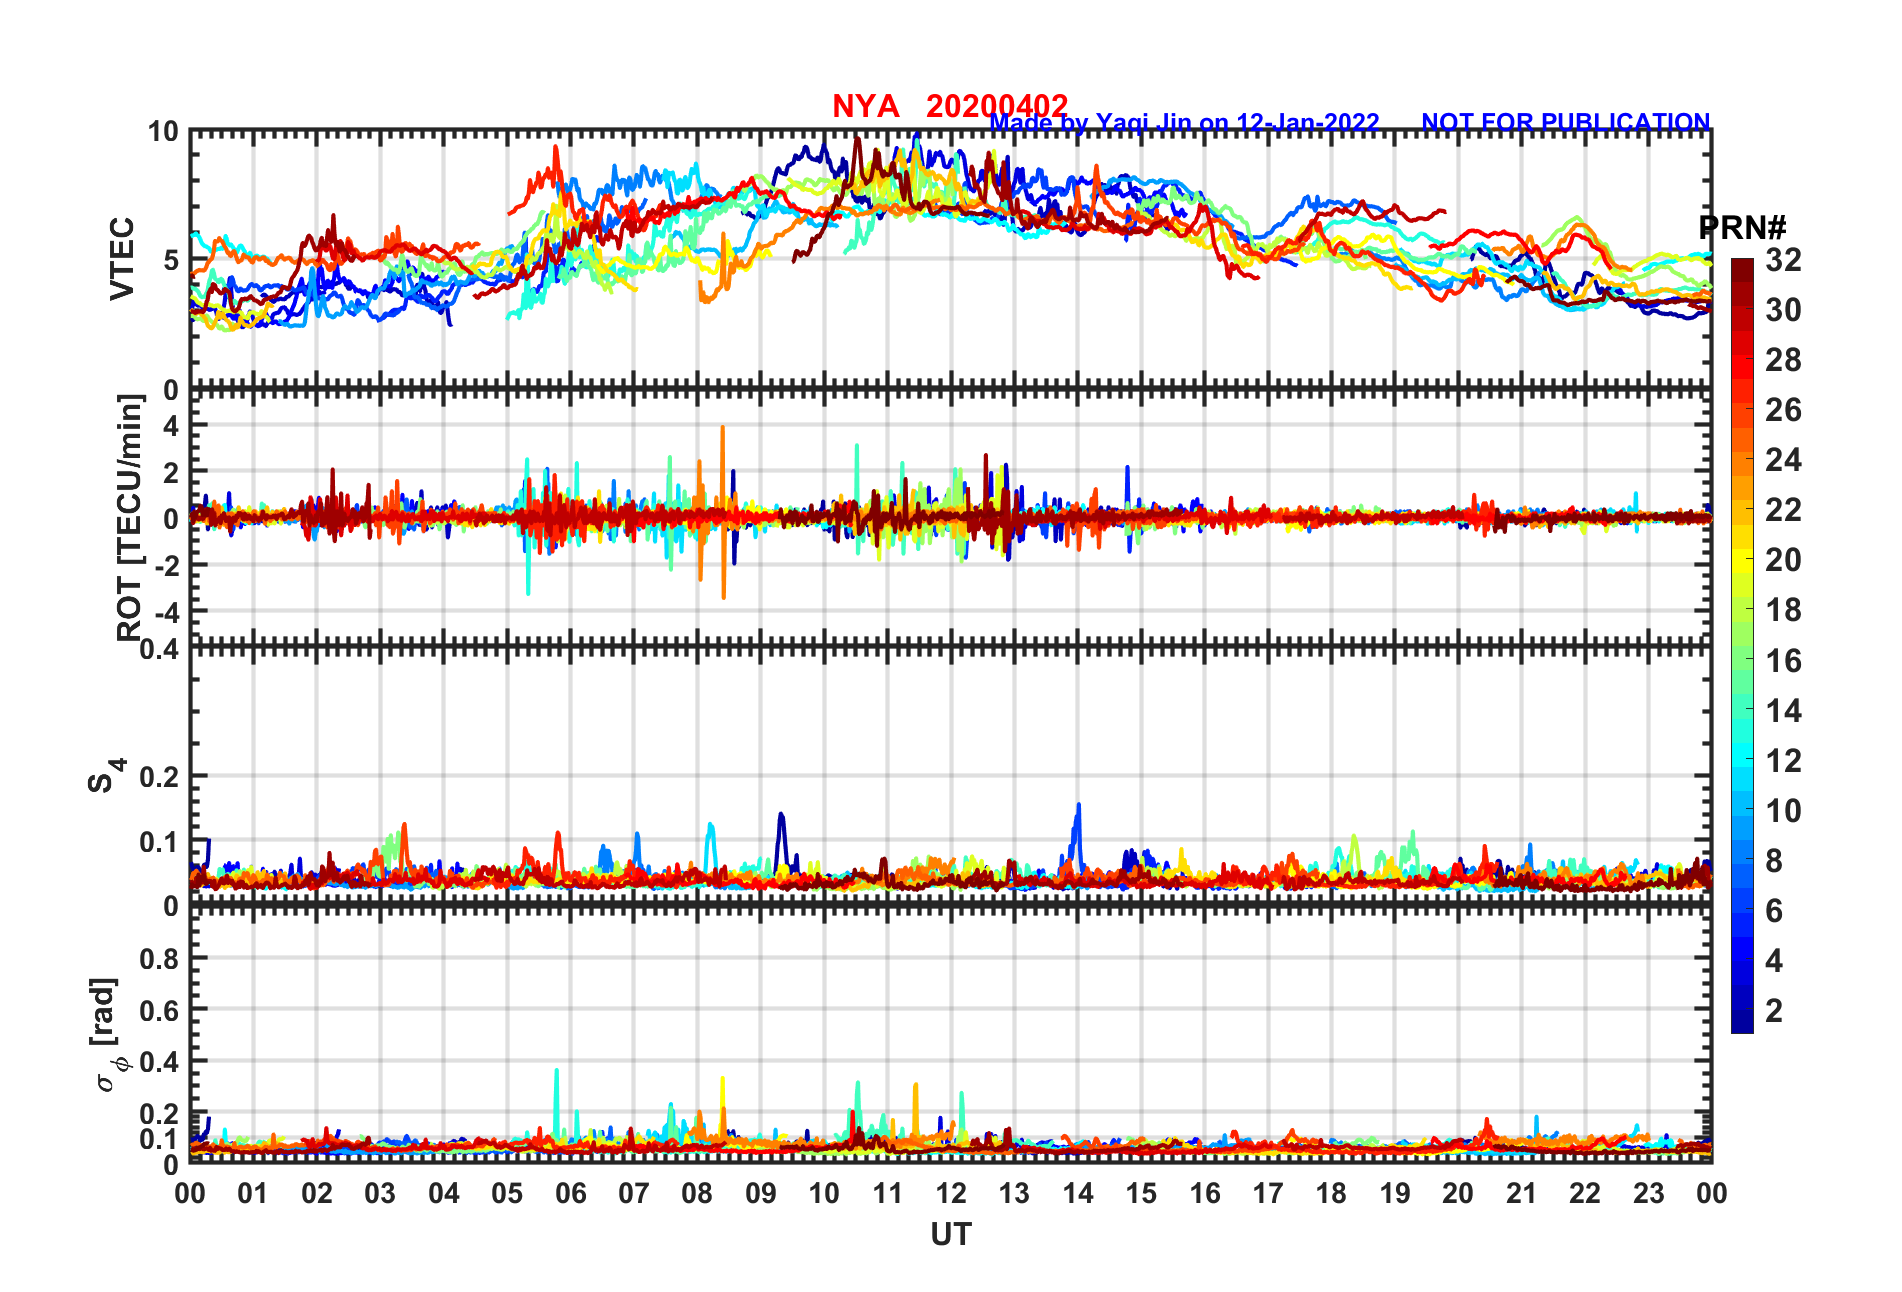Click UT hour tick label 09
This screenshot has height=1292, width=1902.
[761, 1193]
